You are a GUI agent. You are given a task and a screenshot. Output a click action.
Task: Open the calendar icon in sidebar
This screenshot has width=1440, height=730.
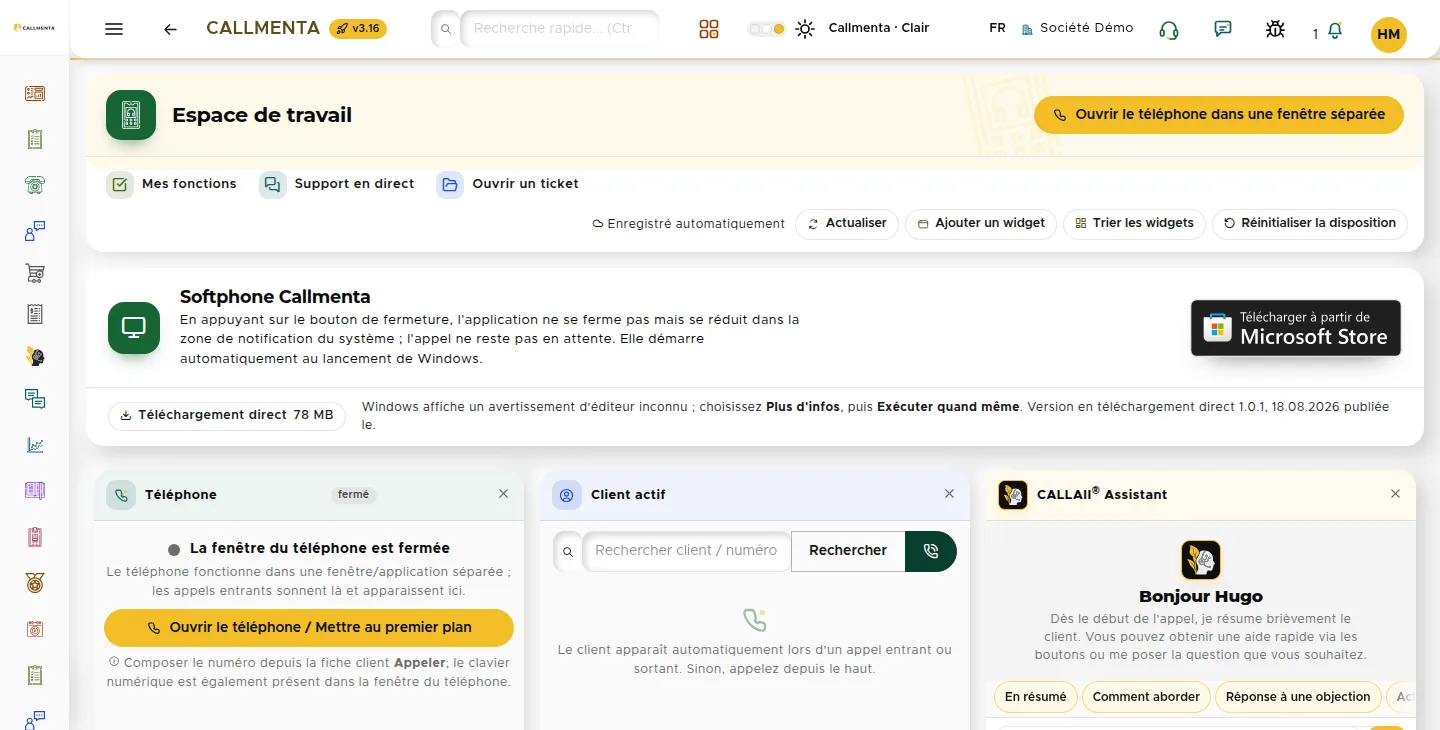click(x=35, y=629)
